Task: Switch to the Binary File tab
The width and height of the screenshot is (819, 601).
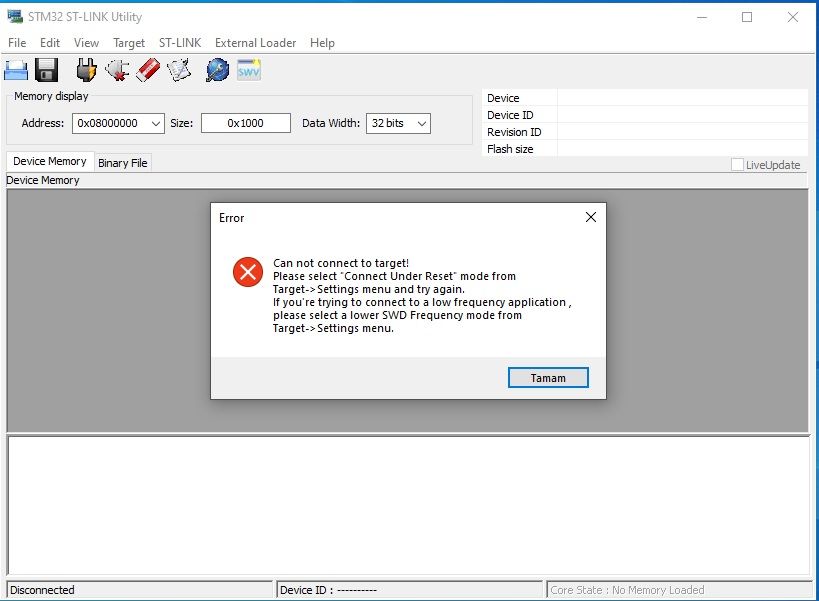Action: click(123, 163)
